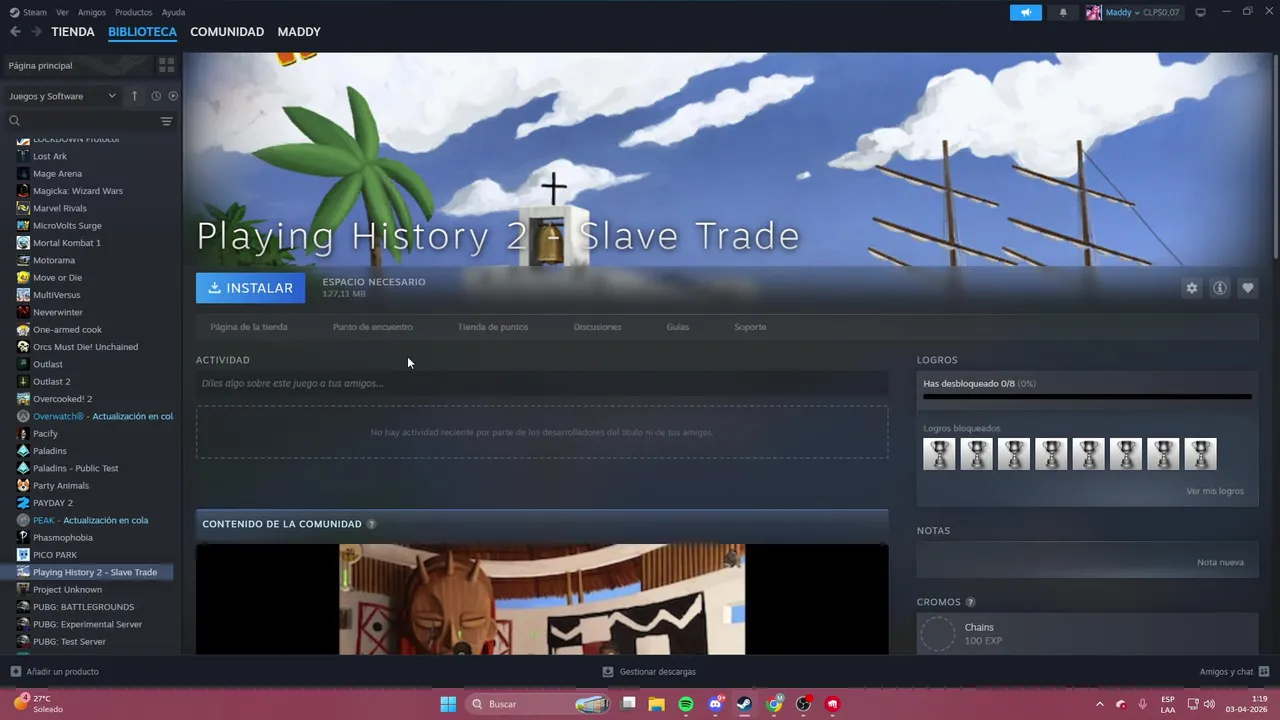Show ready-to-play filter icon
The image size is (1280, 720).
(173, 96)
